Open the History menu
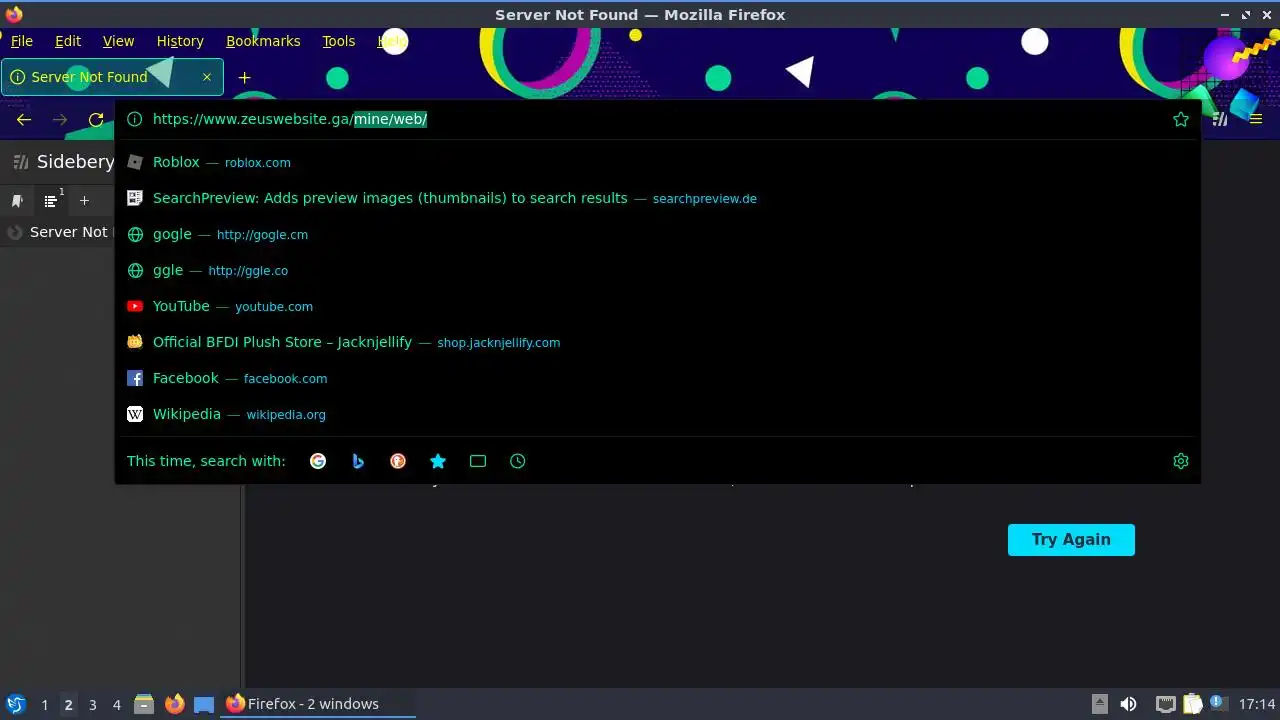1280x720 pixels. [x=180, y=41]
